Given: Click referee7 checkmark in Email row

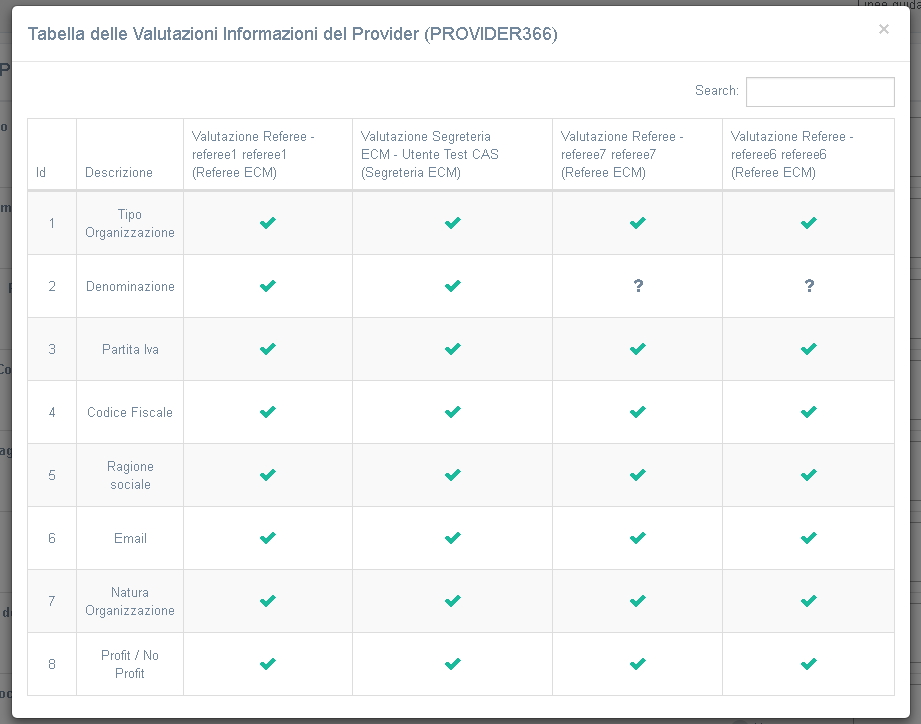Looking at the screenshot, I should (x=638, y=538).
